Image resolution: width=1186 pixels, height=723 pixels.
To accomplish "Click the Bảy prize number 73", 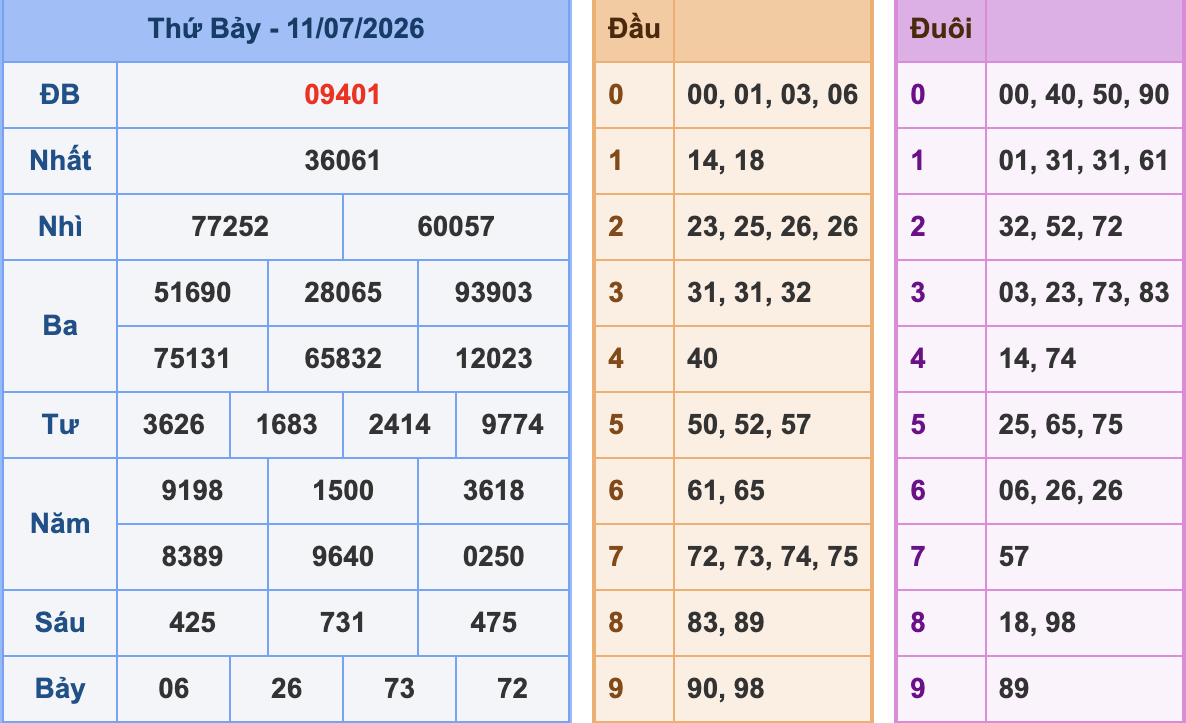I will (399, 688).
